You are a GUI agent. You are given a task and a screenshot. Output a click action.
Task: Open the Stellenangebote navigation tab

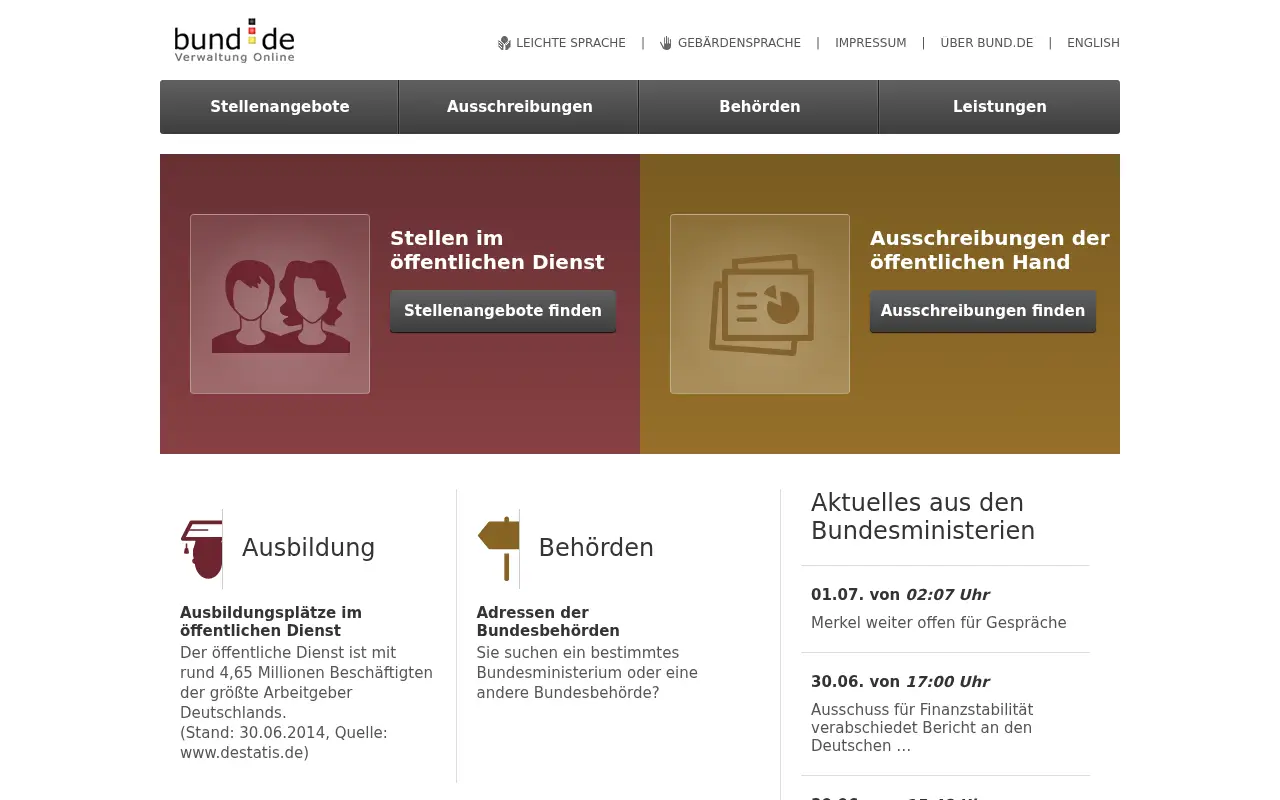point(280,107)
